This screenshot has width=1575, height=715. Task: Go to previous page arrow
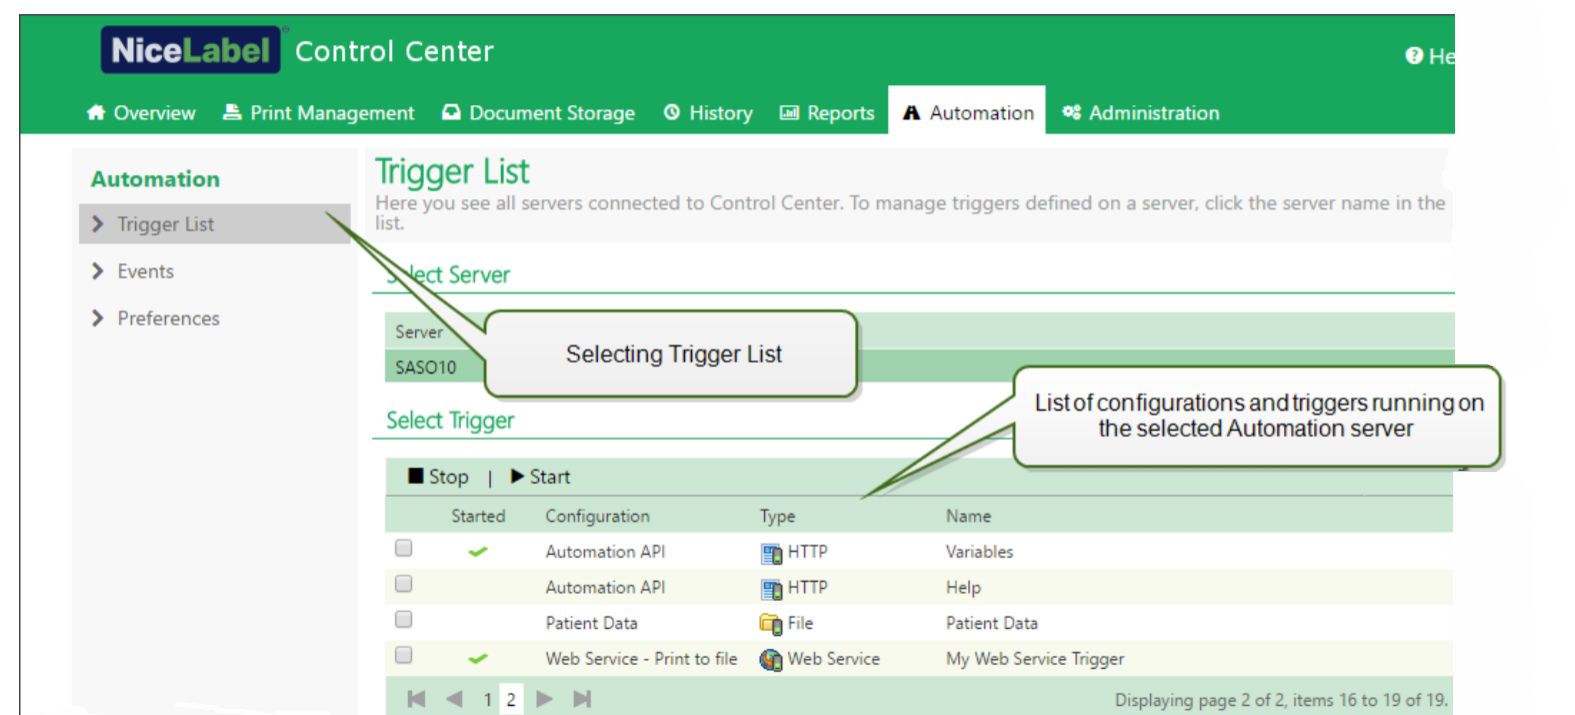click(454, 699)
